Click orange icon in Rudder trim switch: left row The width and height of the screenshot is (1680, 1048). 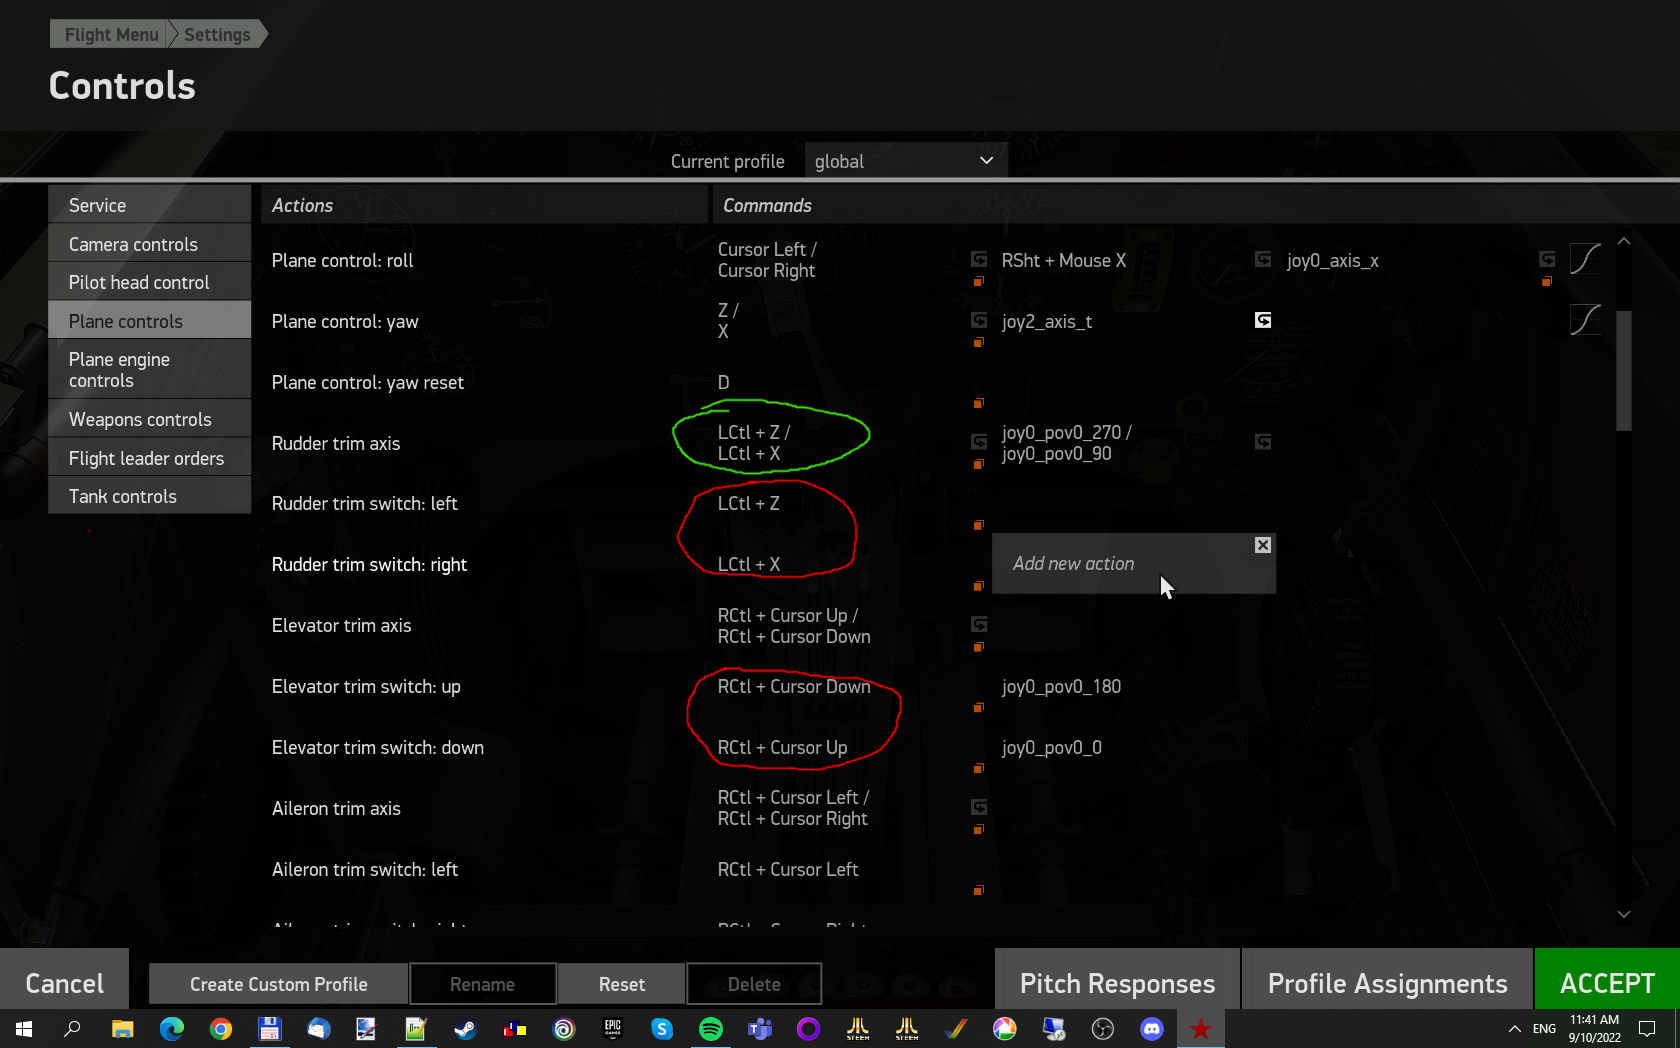[x=979, y=525]
